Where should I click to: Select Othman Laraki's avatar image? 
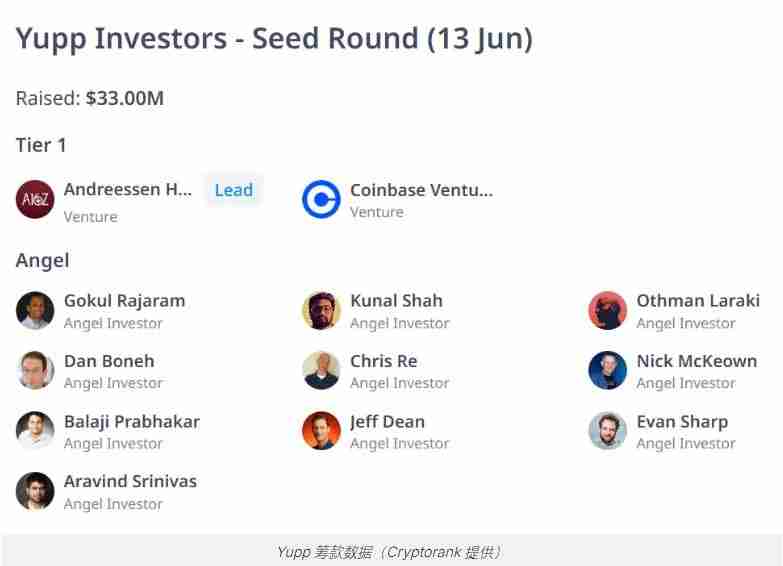(607, 311)
